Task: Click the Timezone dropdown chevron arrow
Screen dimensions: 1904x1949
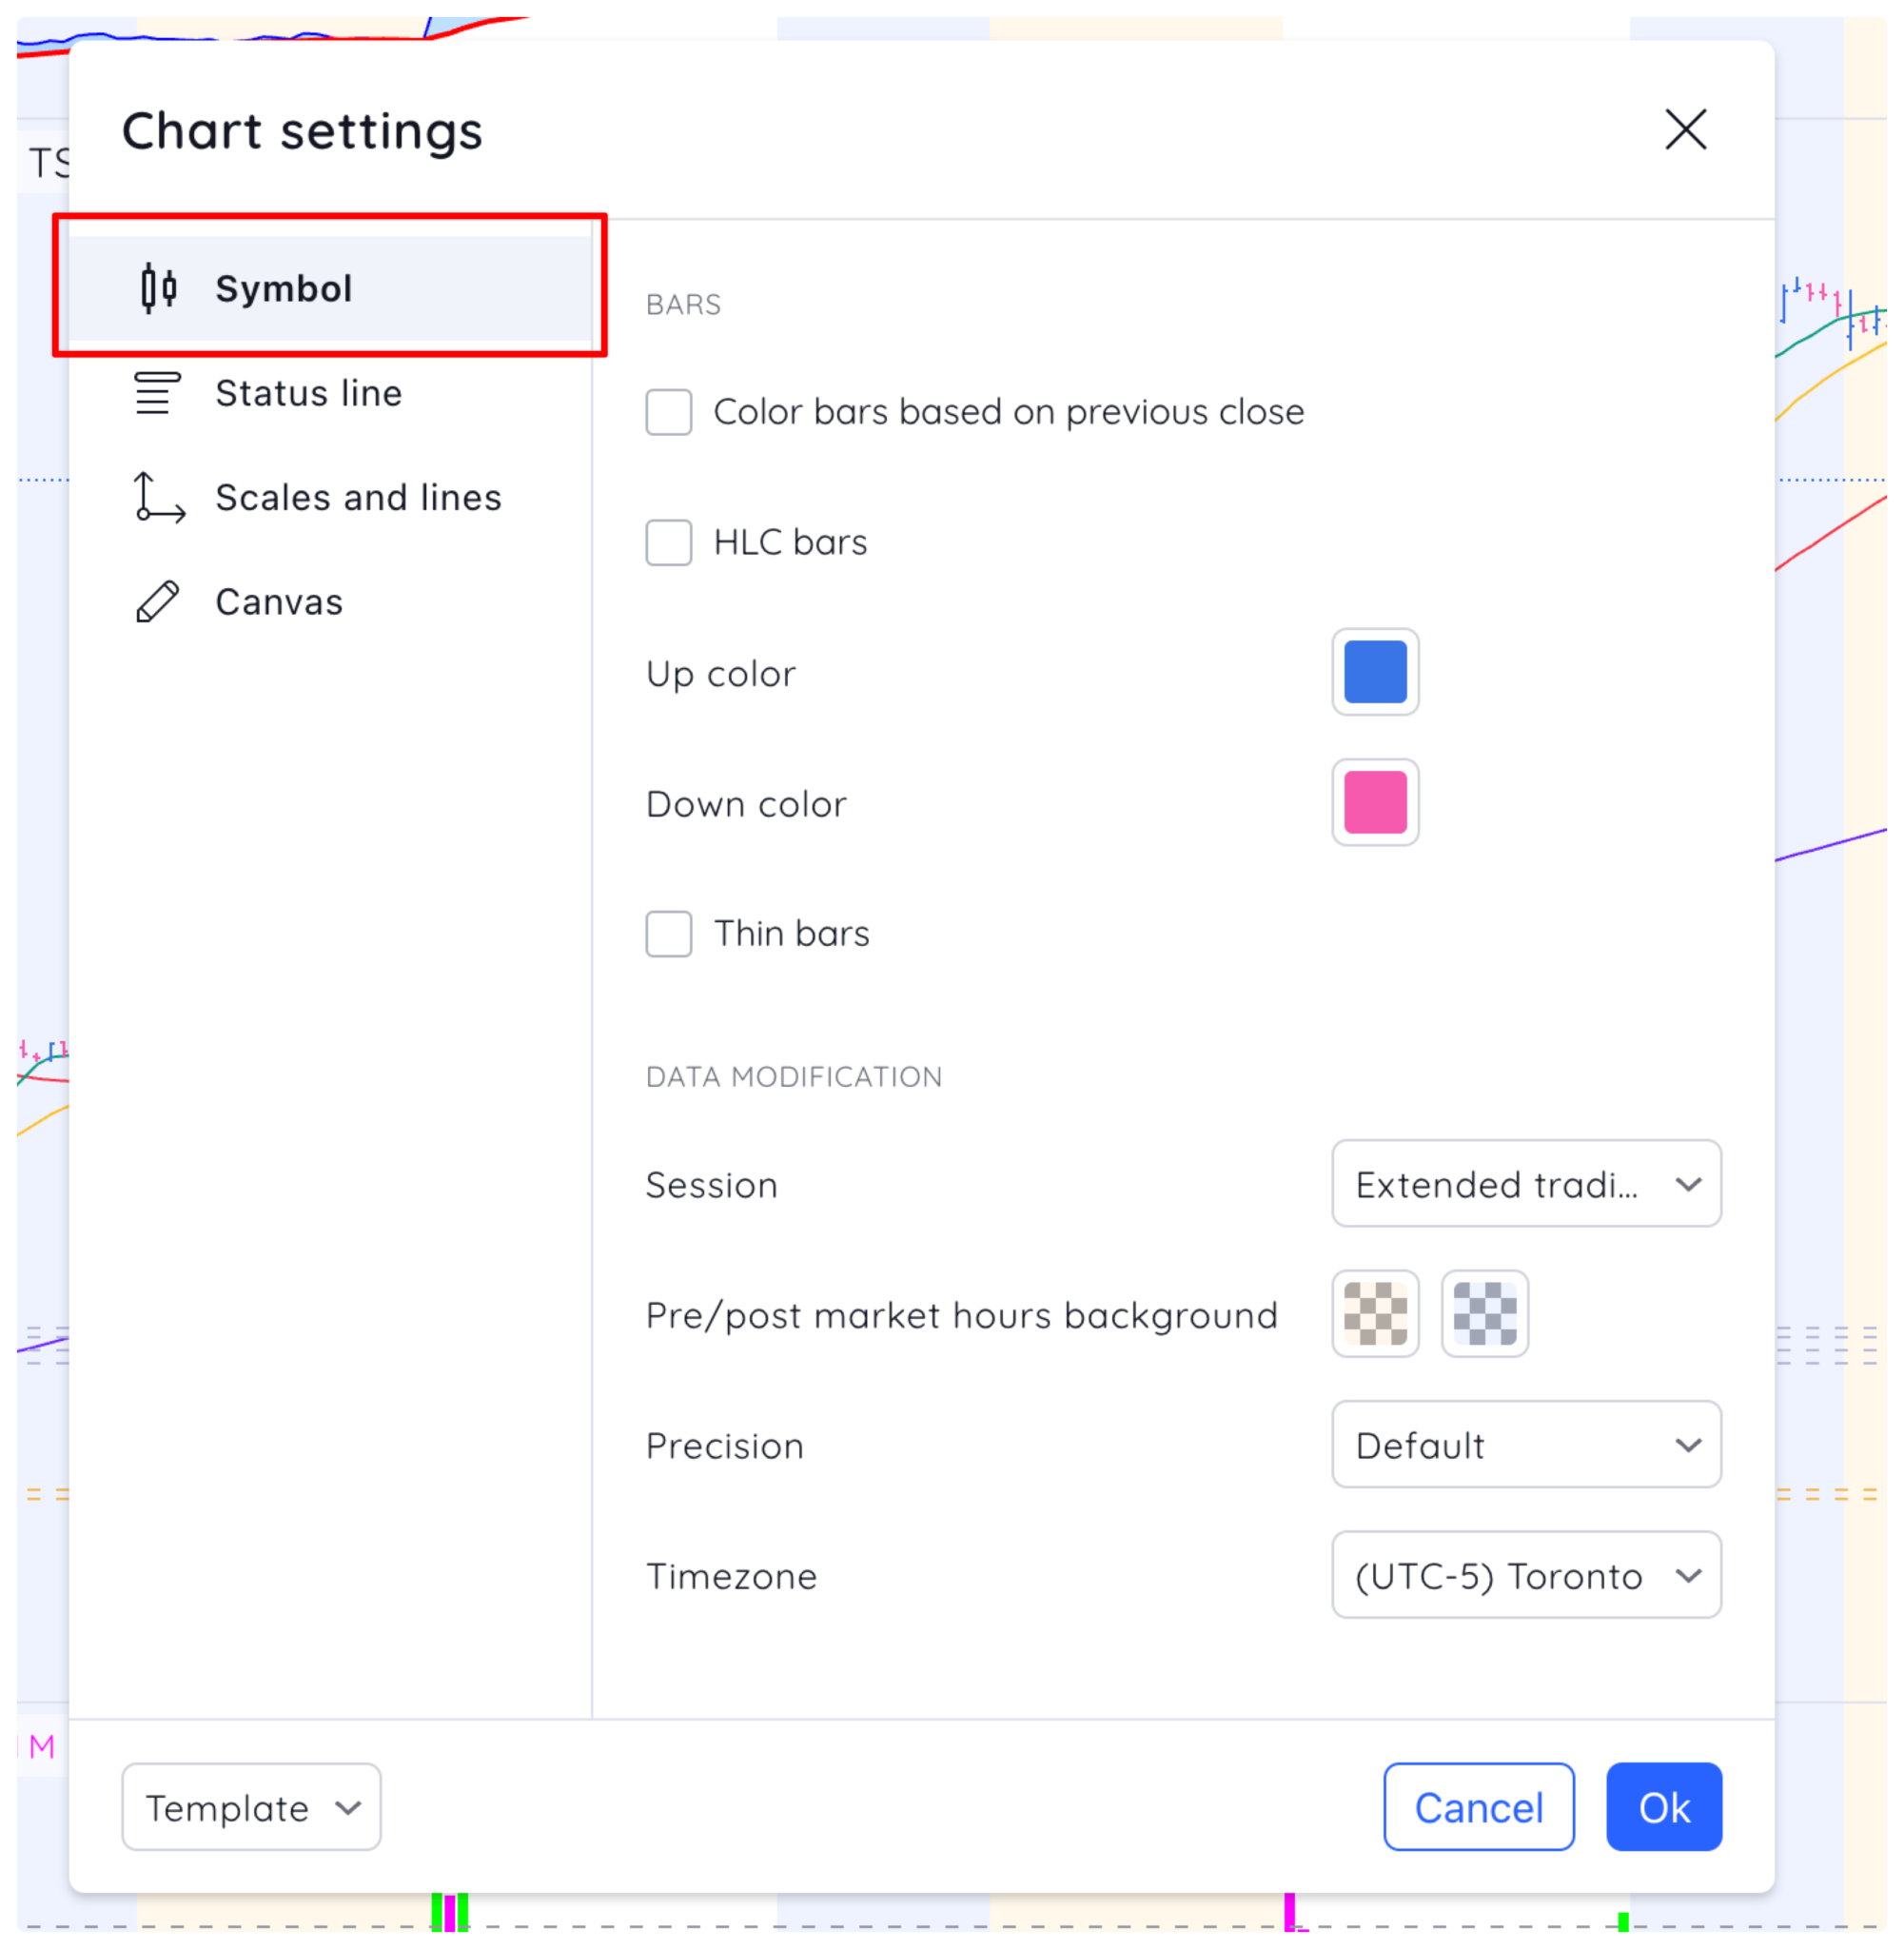Action: [x=1688, y=1576]
